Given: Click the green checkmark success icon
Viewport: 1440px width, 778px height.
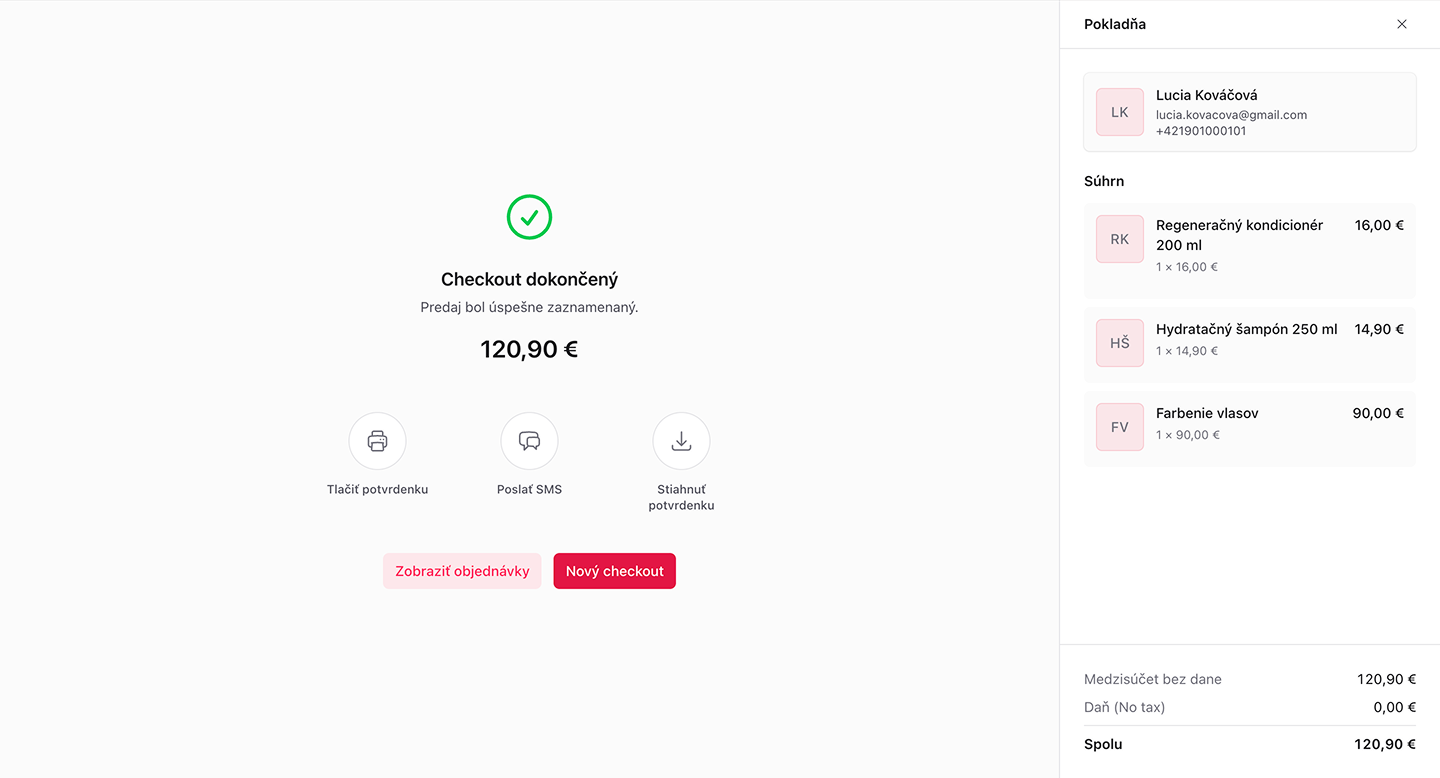Looking at the screenshot, I should pyautogui.click(x=529, y=217).
